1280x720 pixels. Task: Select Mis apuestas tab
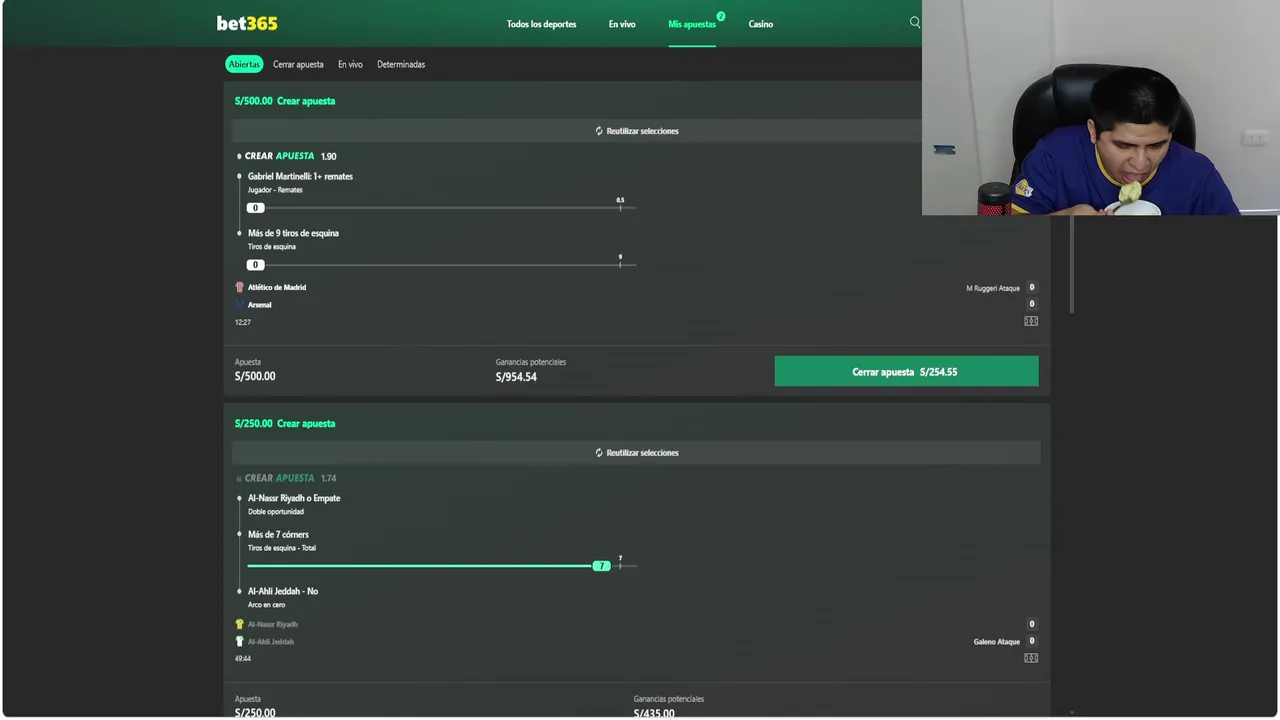(x=692, y=24)
